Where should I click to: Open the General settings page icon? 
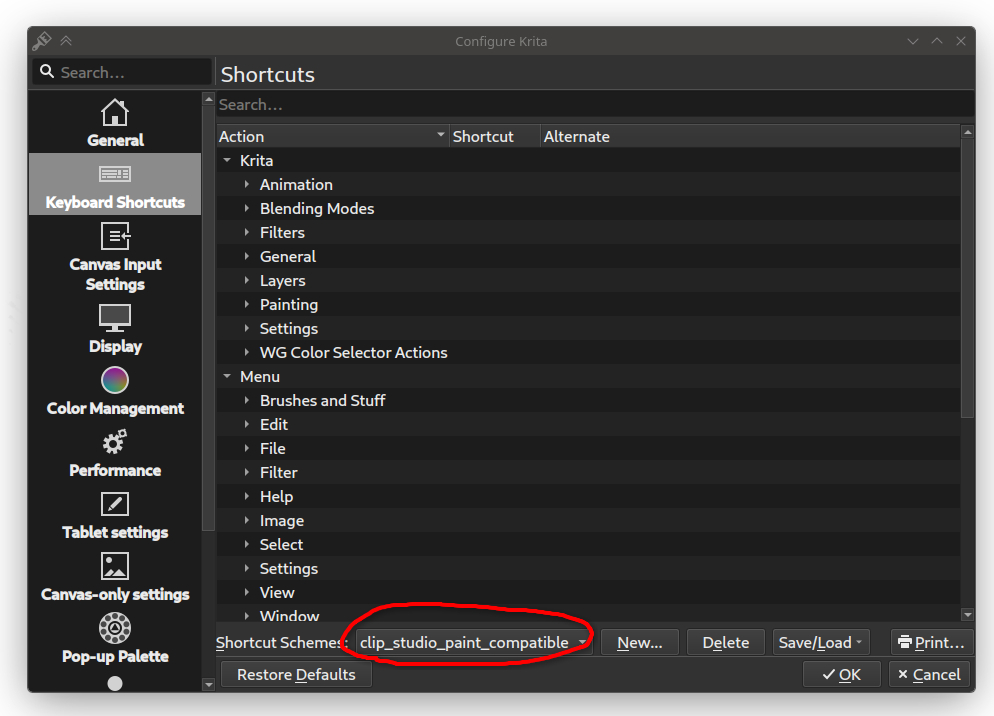(115, 113)
